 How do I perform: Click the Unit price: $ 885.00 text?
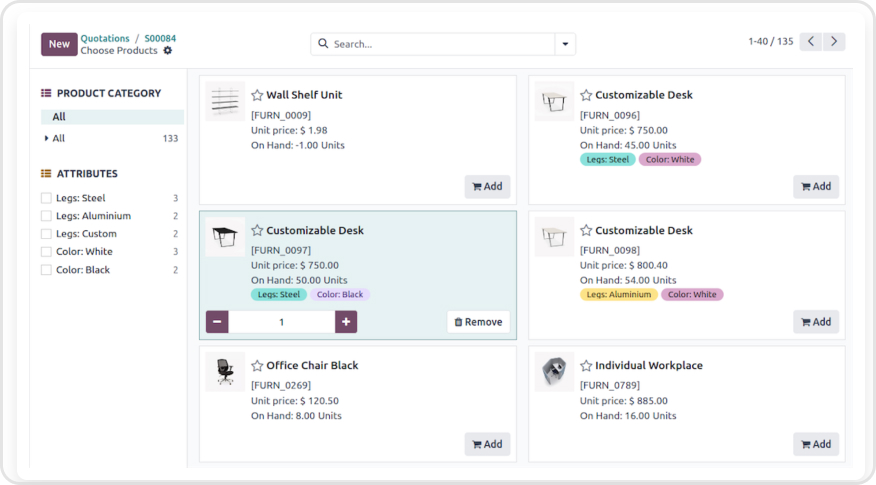623,401
